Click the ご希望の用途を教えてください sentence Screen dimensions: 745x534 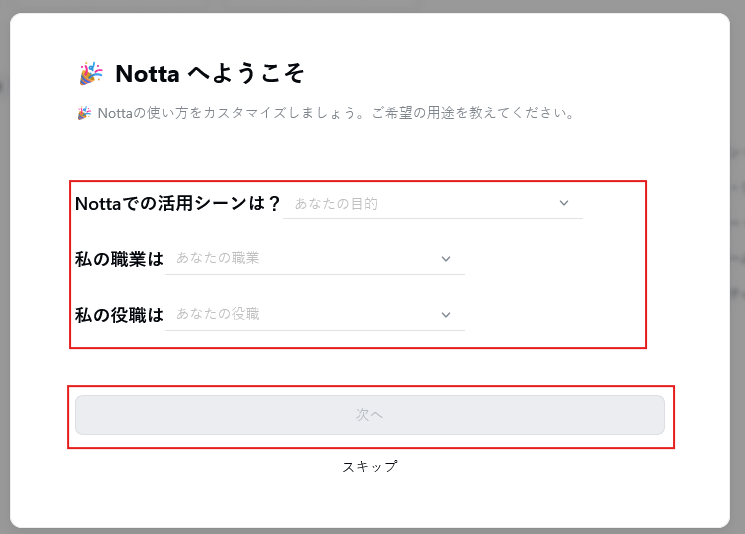[x=473, y=113]
